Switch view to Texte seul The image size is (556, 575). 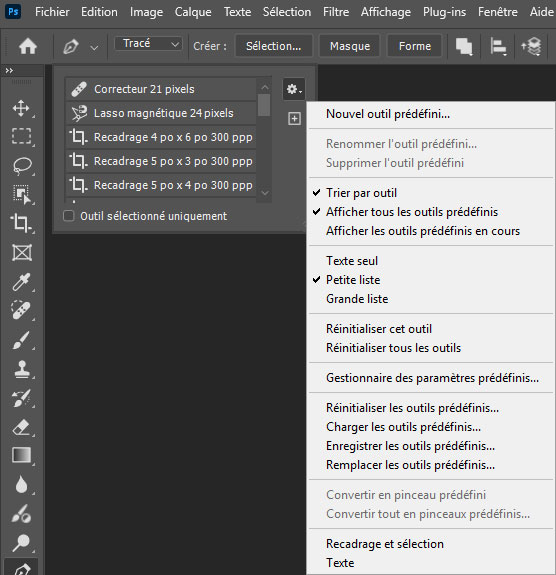coord(352,261)
